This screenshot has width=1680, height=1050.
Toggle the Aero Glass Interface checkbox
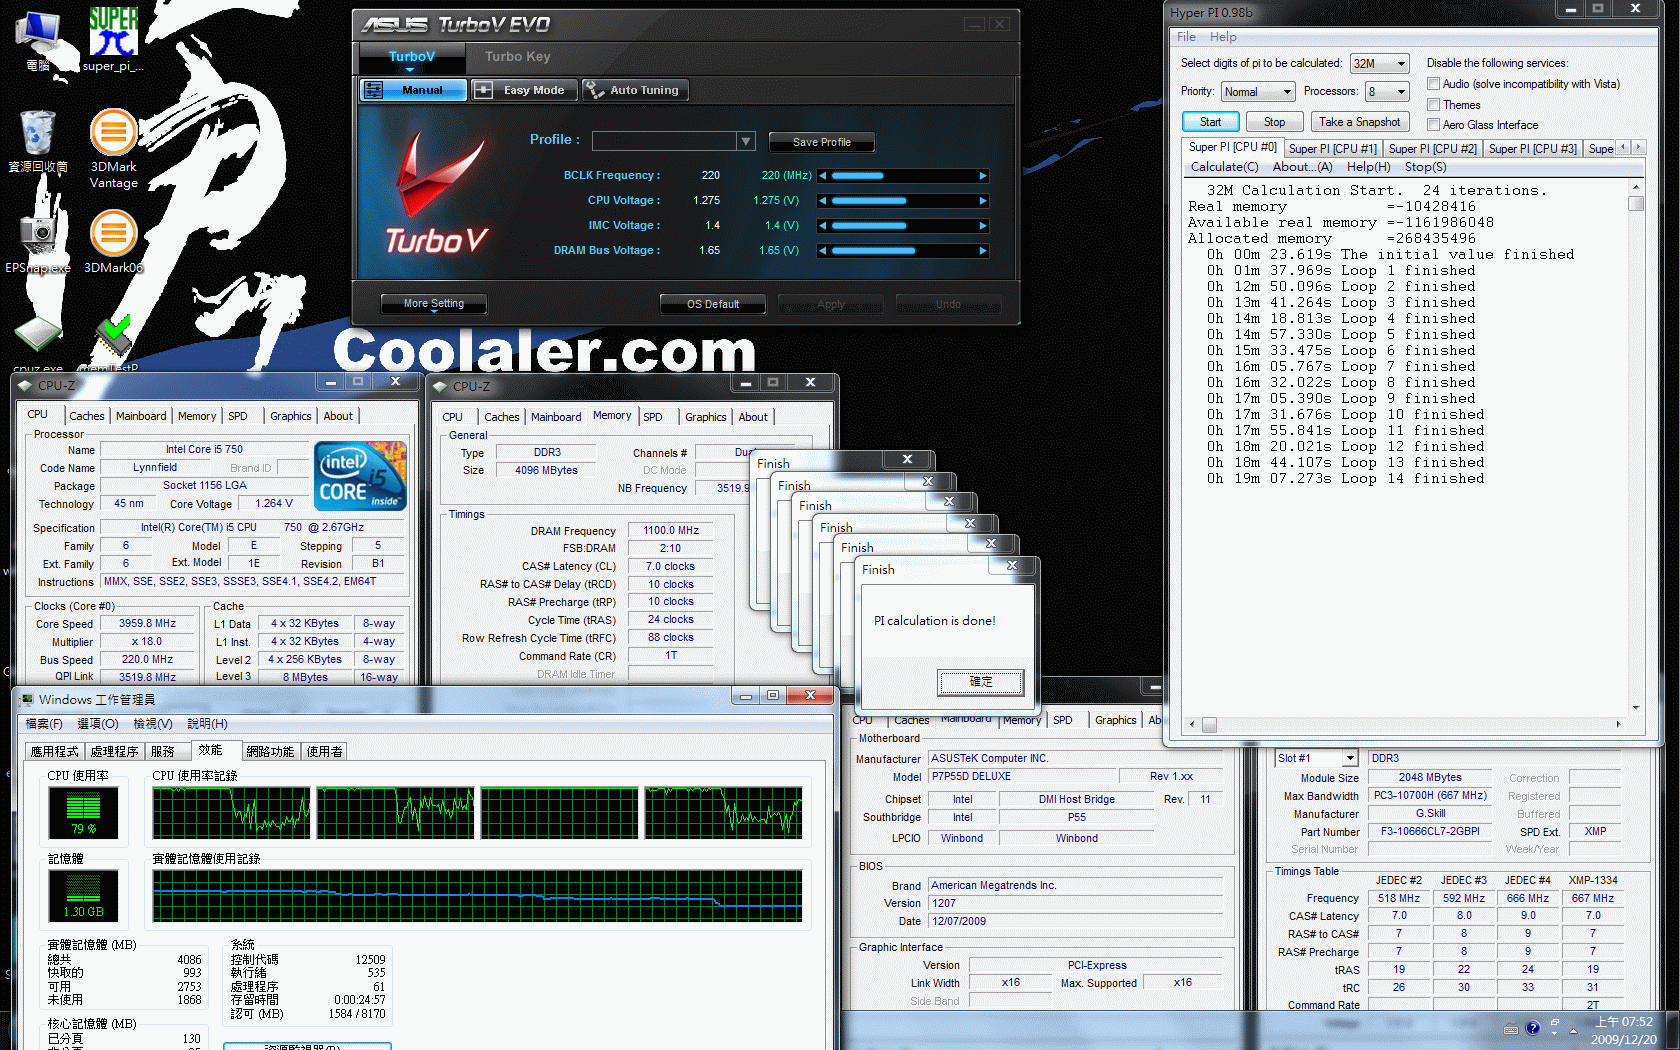coord(1434,124)
